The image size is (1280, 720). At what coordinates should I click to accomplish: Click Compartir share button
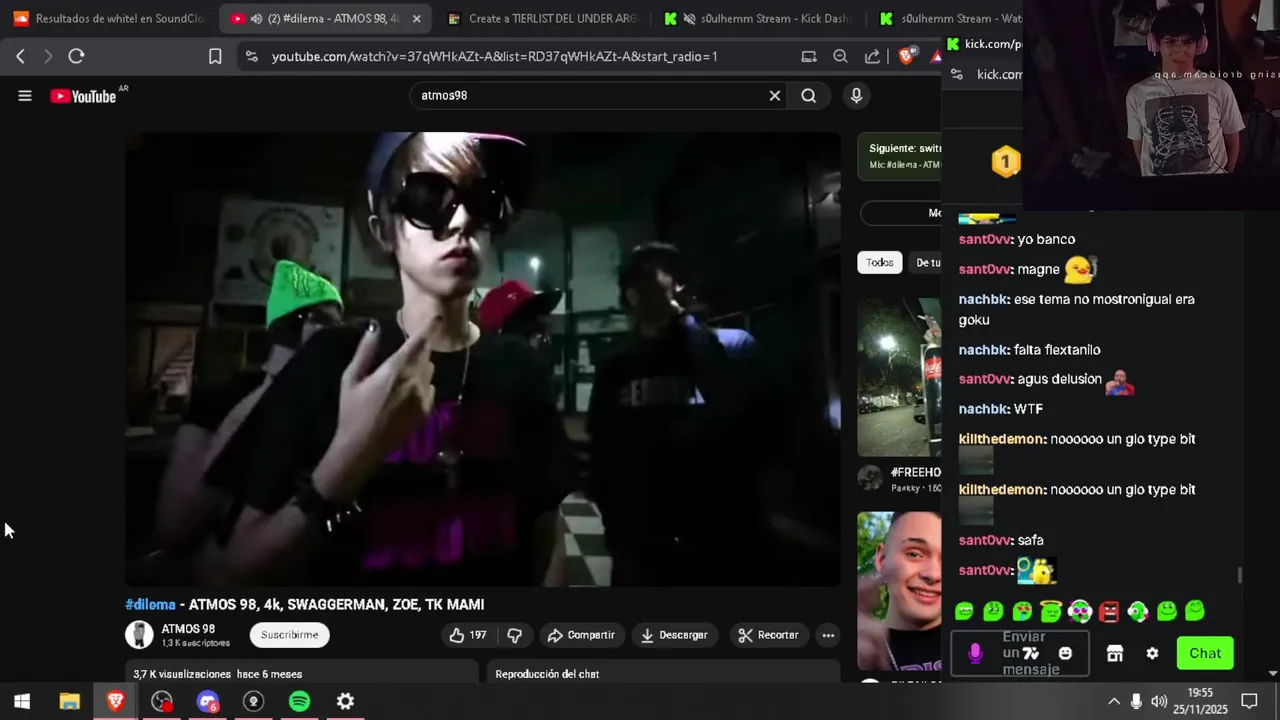[x=581, y=635]
